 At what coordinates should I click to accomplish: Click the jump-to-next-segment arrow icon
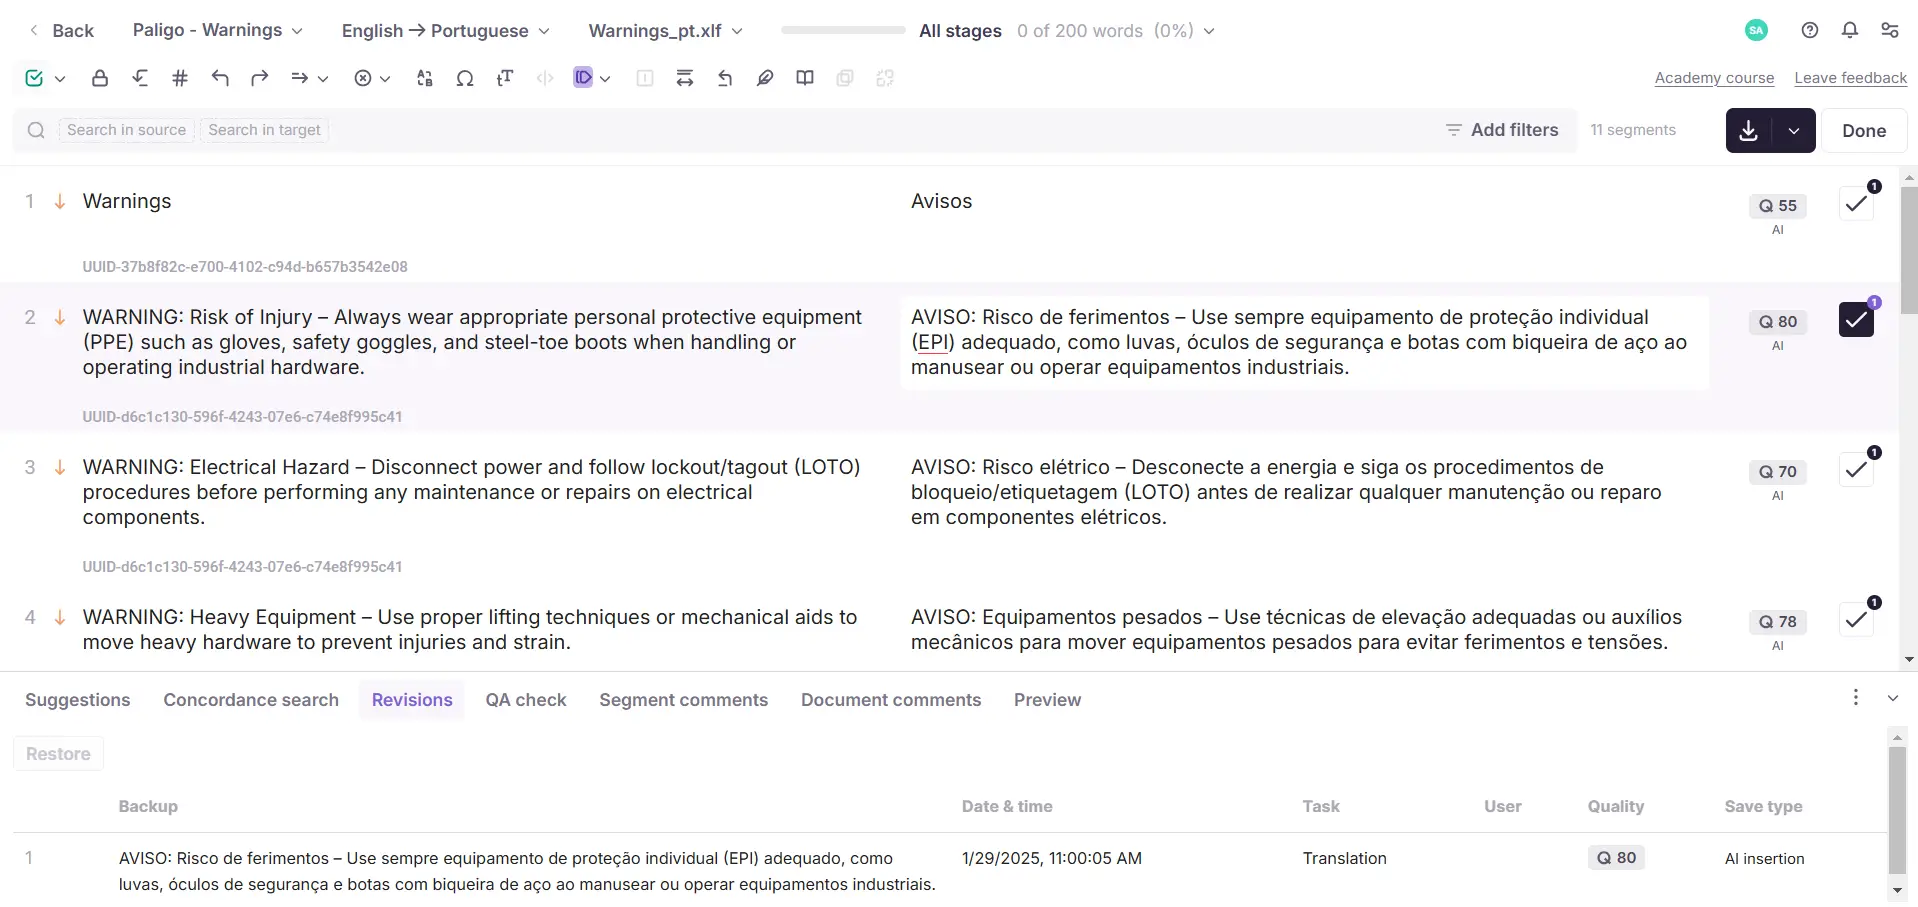coord(140,78)
